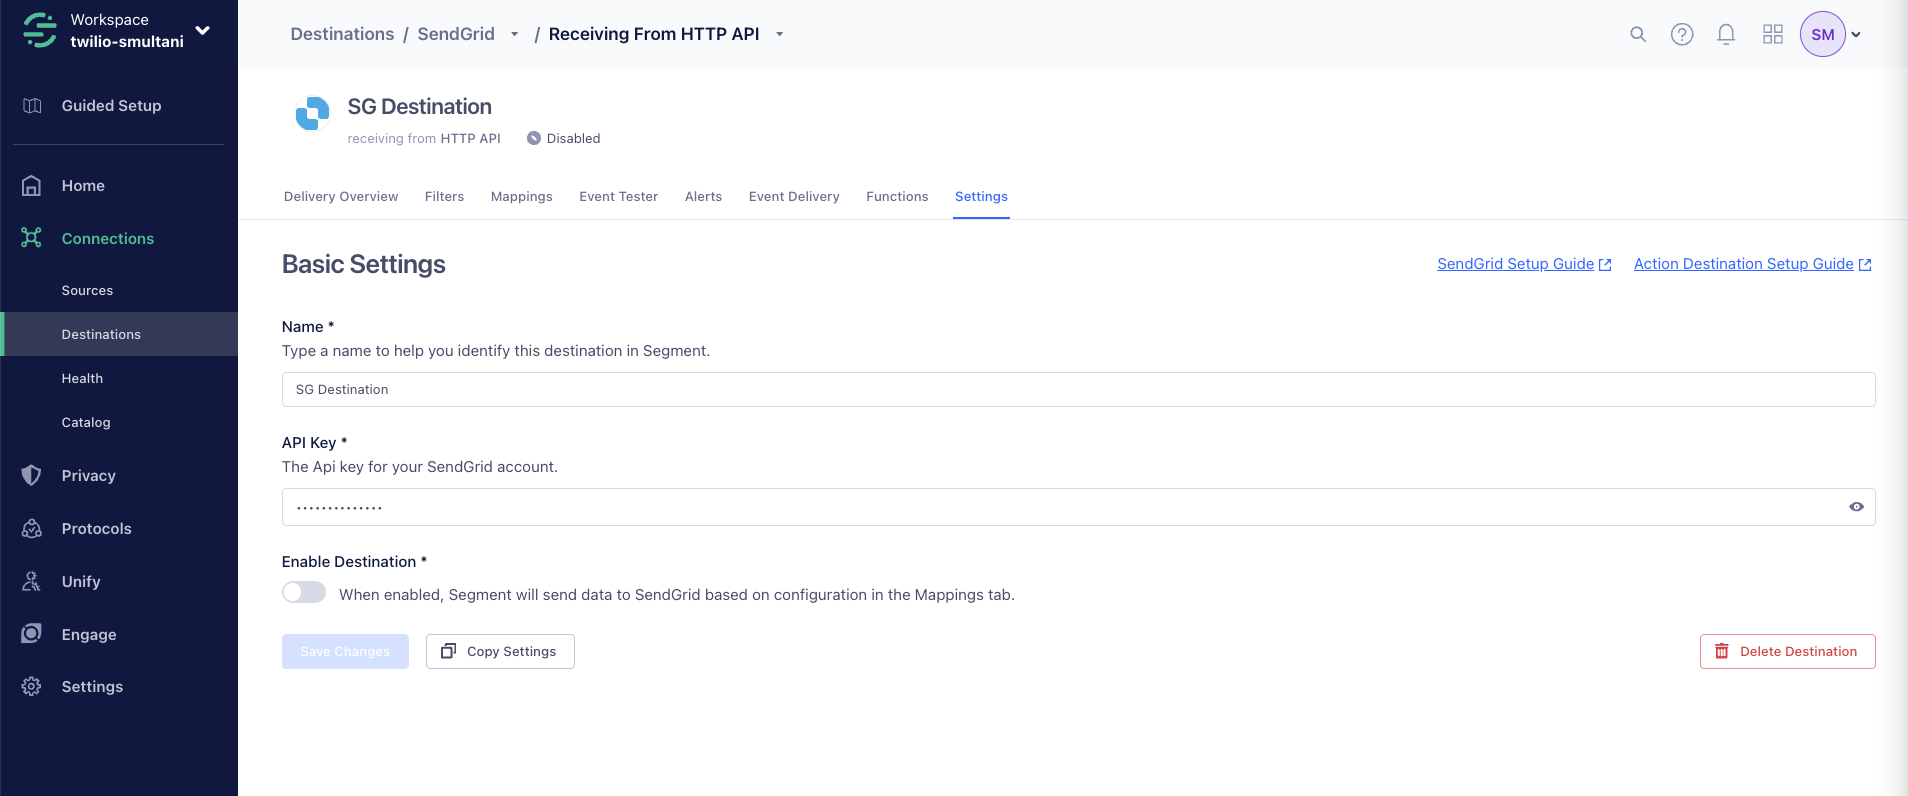Click the SendGrid breadcrumb link
The image size is (1908, 796).
(x=456, y=34)
